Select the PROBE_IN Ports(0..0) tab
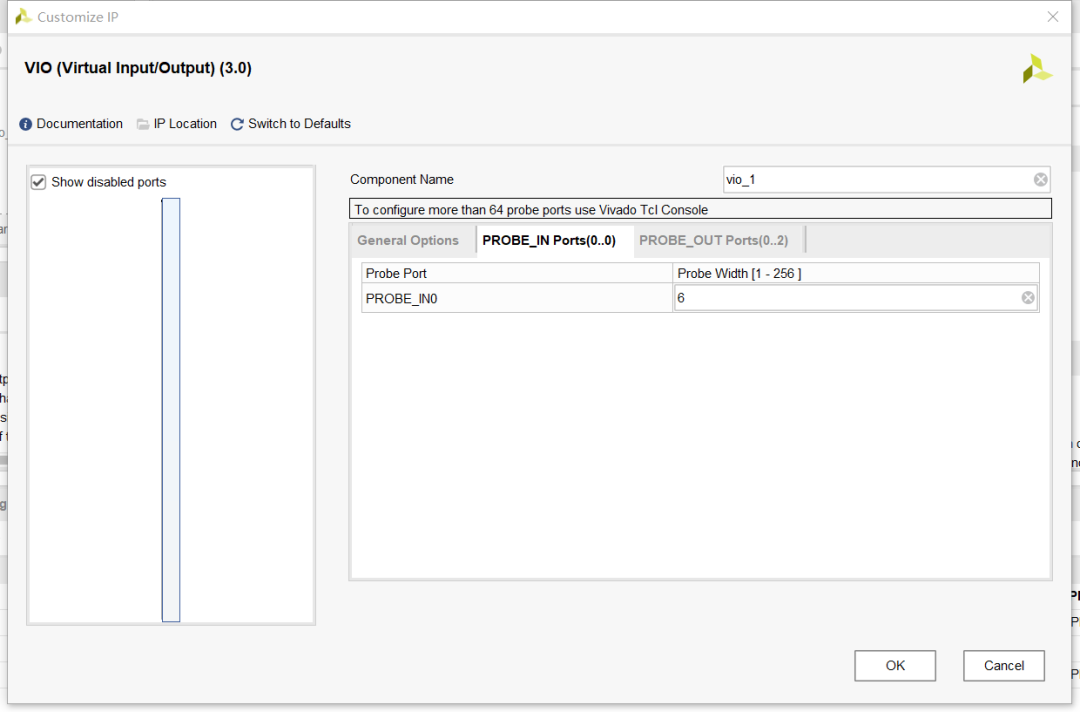This screenshot has width=1080, height=712. click(x=549, y=240)
